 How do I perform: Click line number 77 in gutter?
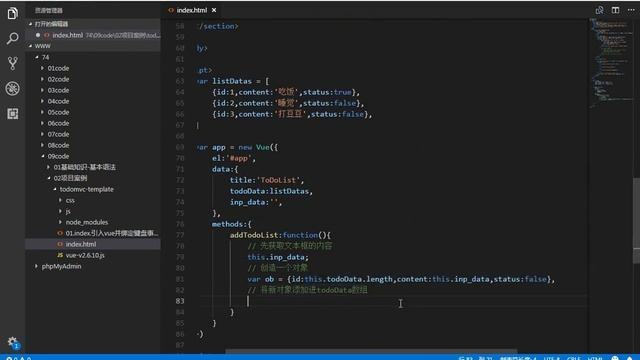180,235
